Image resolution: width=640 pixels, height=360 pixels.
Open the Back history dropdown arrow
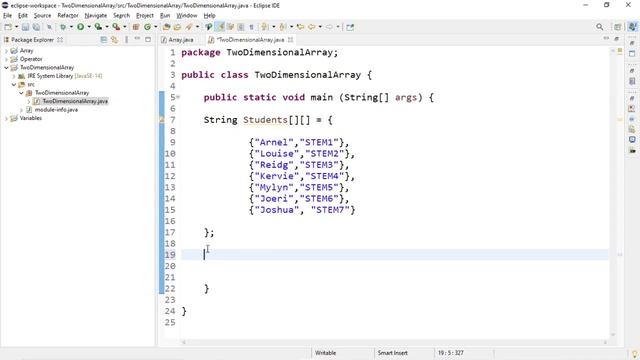320,27
